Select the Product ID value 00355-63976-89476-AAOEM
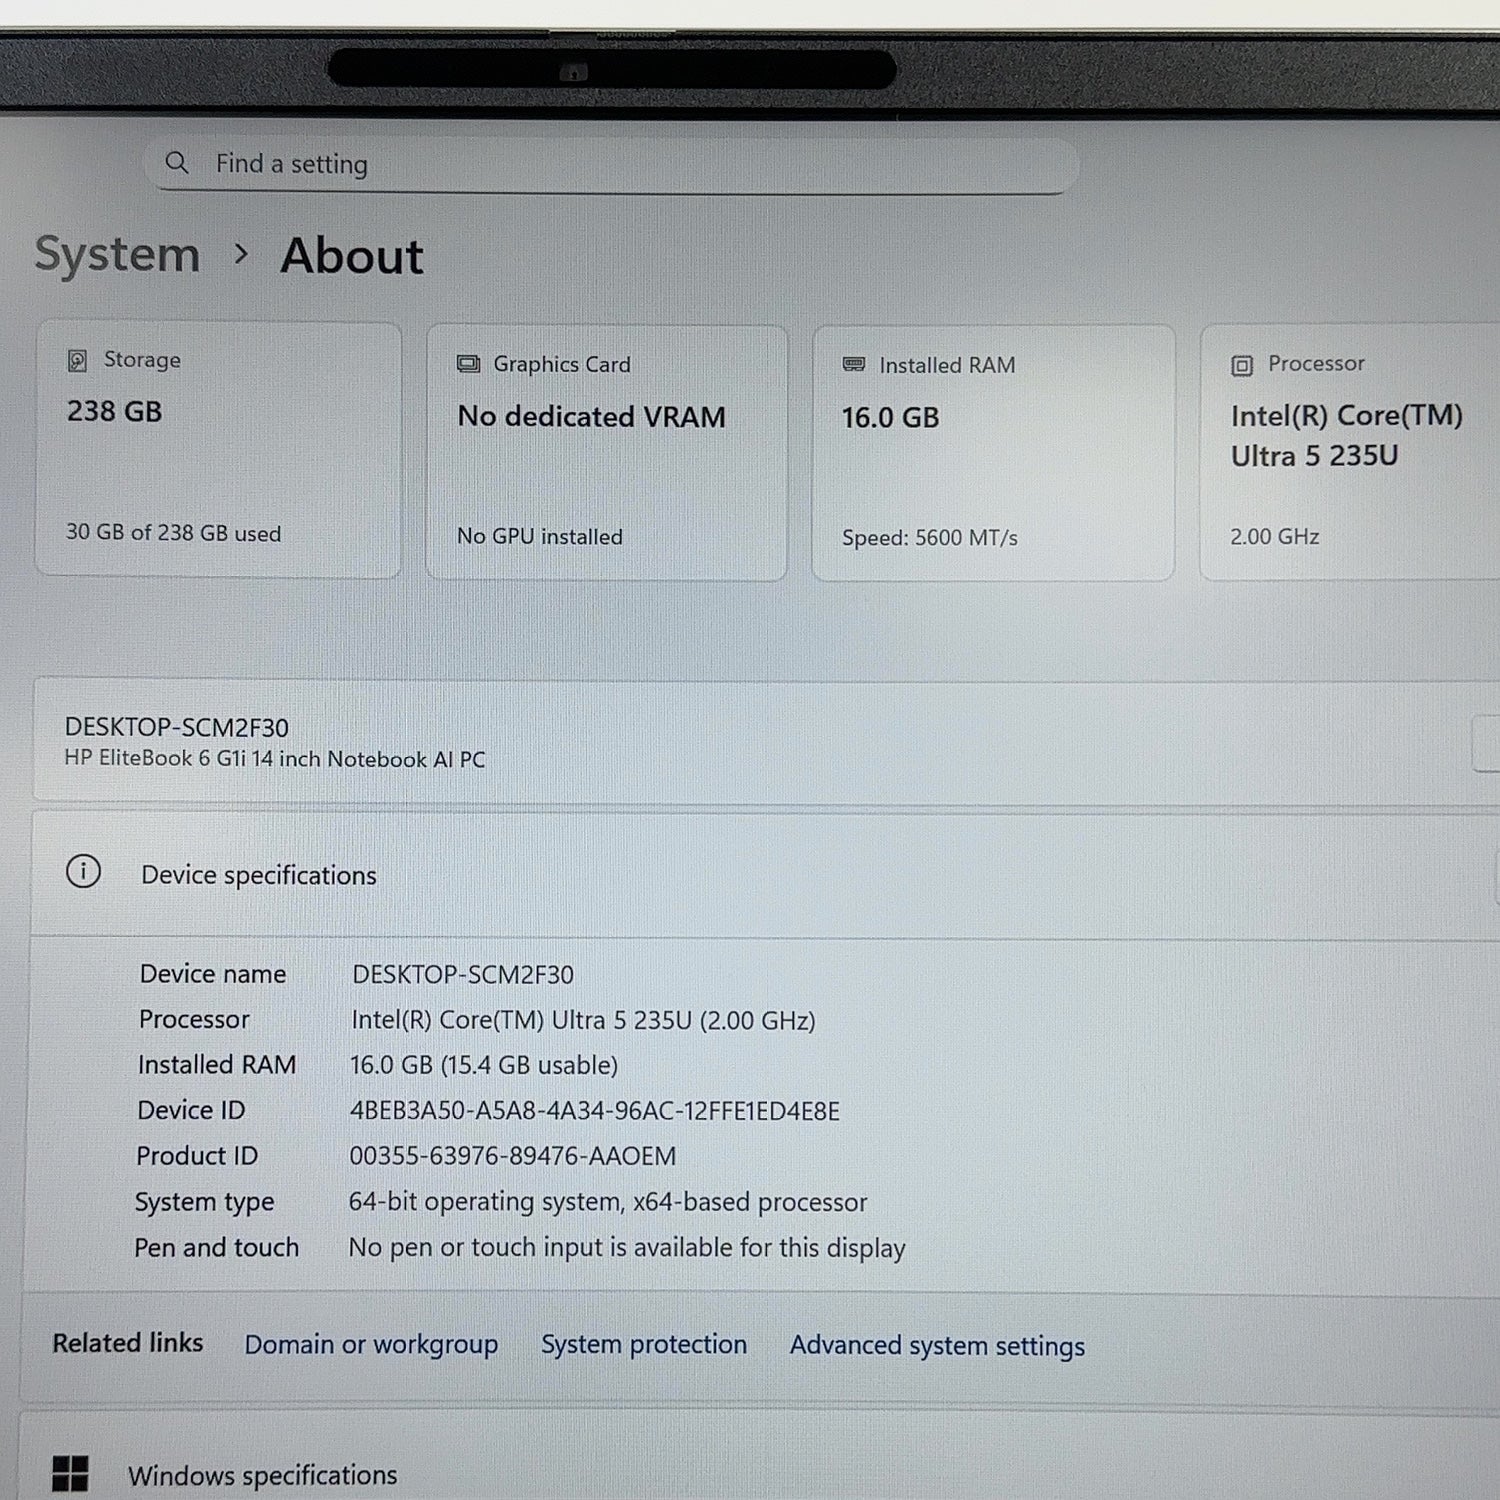1500x1500 pixels. [513, 1156]
